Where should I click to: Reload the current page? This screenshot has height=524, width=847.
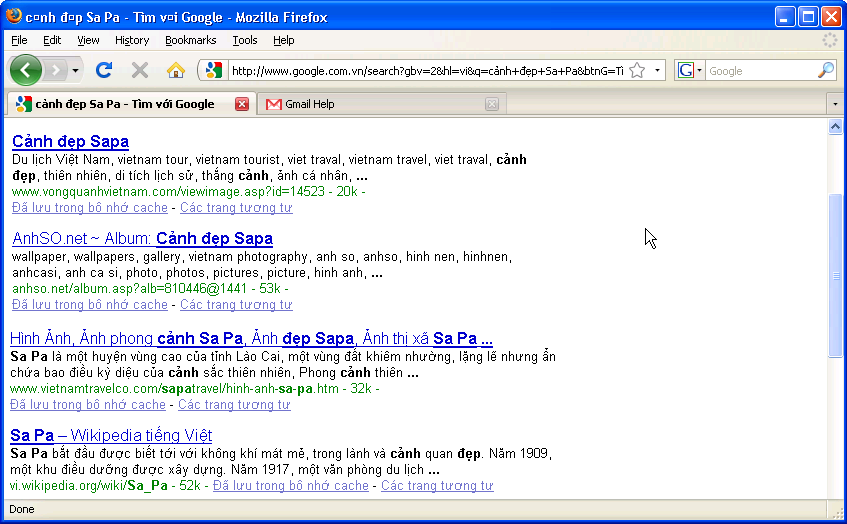[x=104, y=70]
